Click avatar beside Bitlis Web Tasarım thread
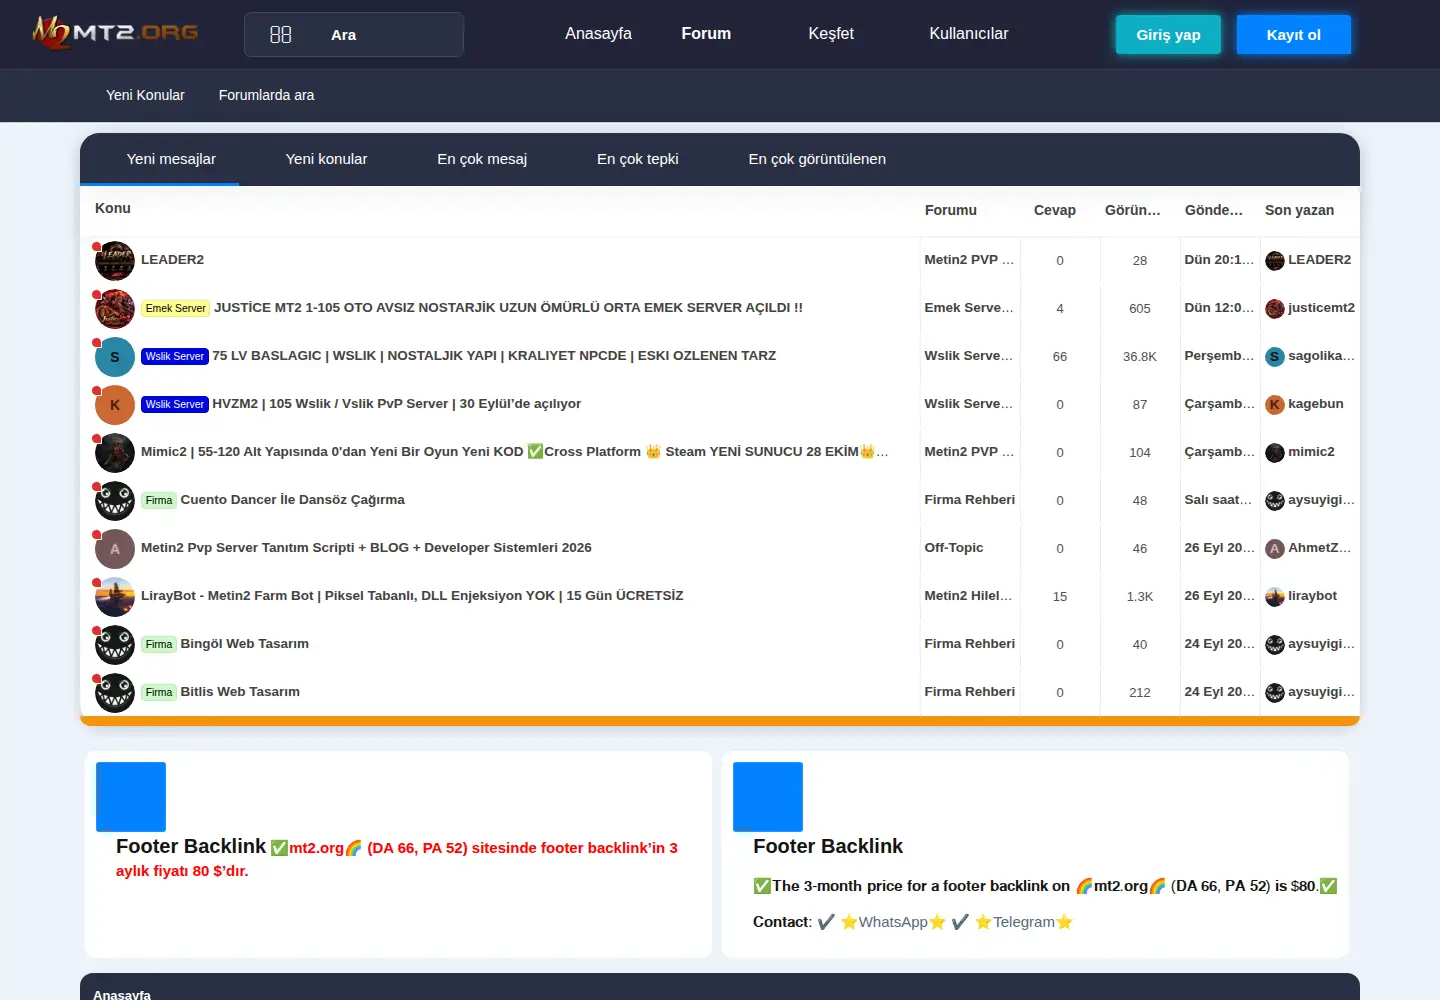The image size is (1440, 1000). click(x=115, y=693)
